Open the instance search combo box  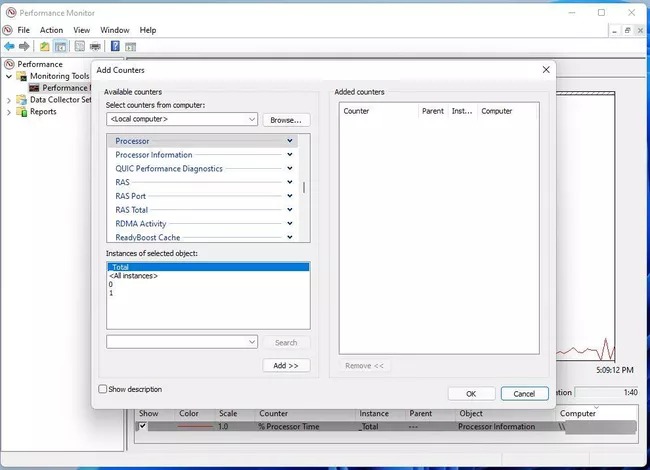point(182,342)
